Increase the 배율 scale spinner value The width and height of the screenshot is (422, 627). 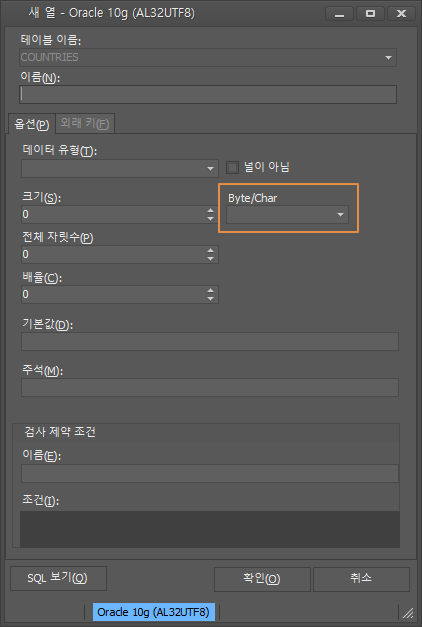click(x=210, y=290)
